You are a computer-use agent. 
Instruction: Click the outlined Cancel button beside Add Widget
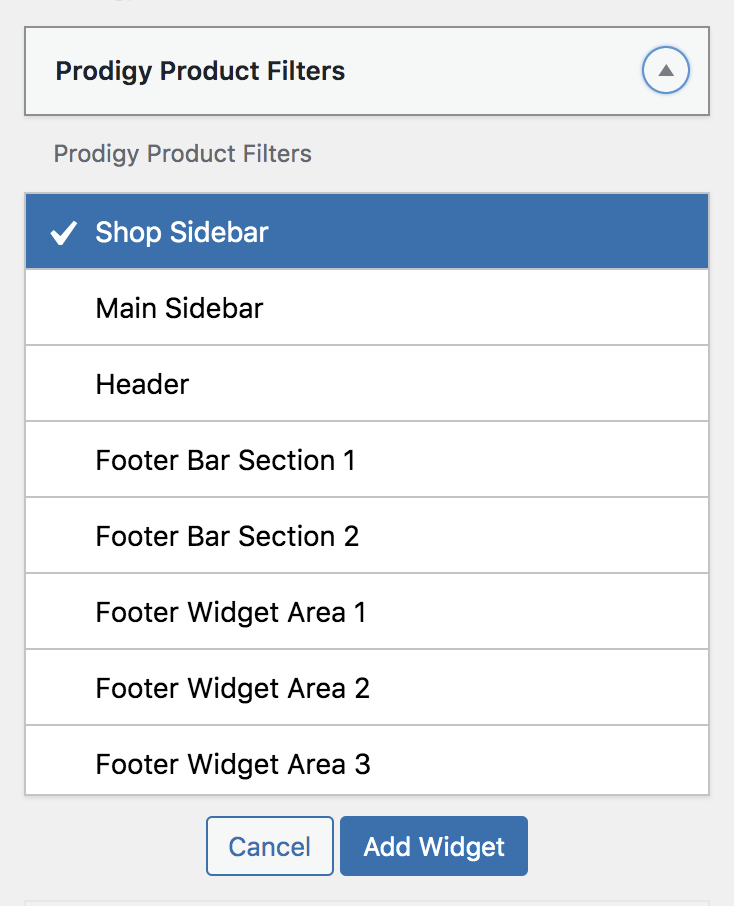click(x=270, y=846)
